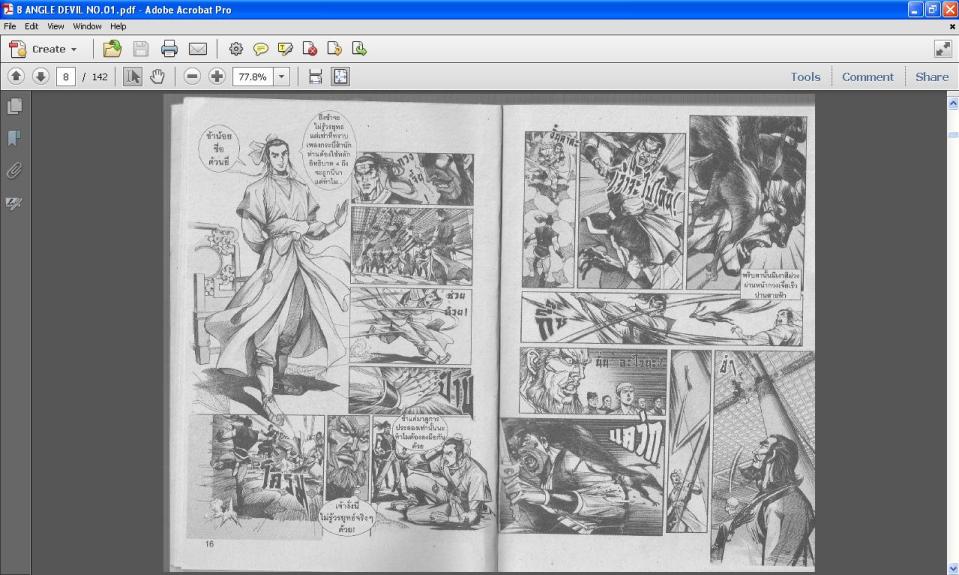
Task: Zoom in with plus button
Action: click(217, 76)
